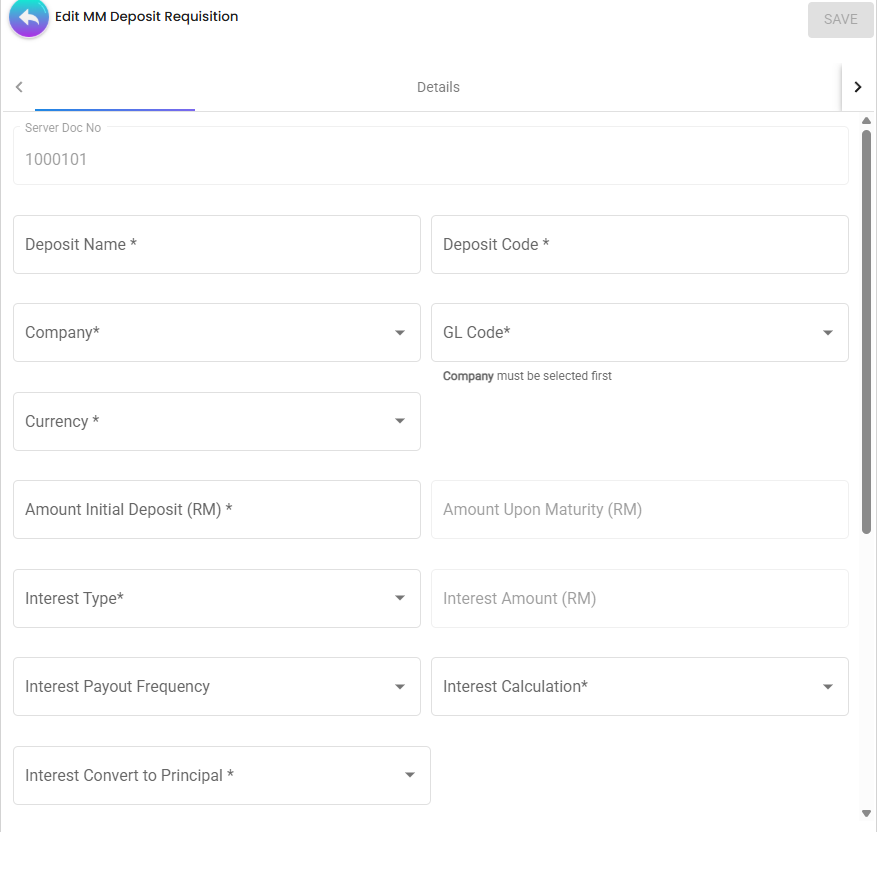Expand the Interest Convert to Principal dropdown
The image size is (887, 872).
tap(409, 775)
